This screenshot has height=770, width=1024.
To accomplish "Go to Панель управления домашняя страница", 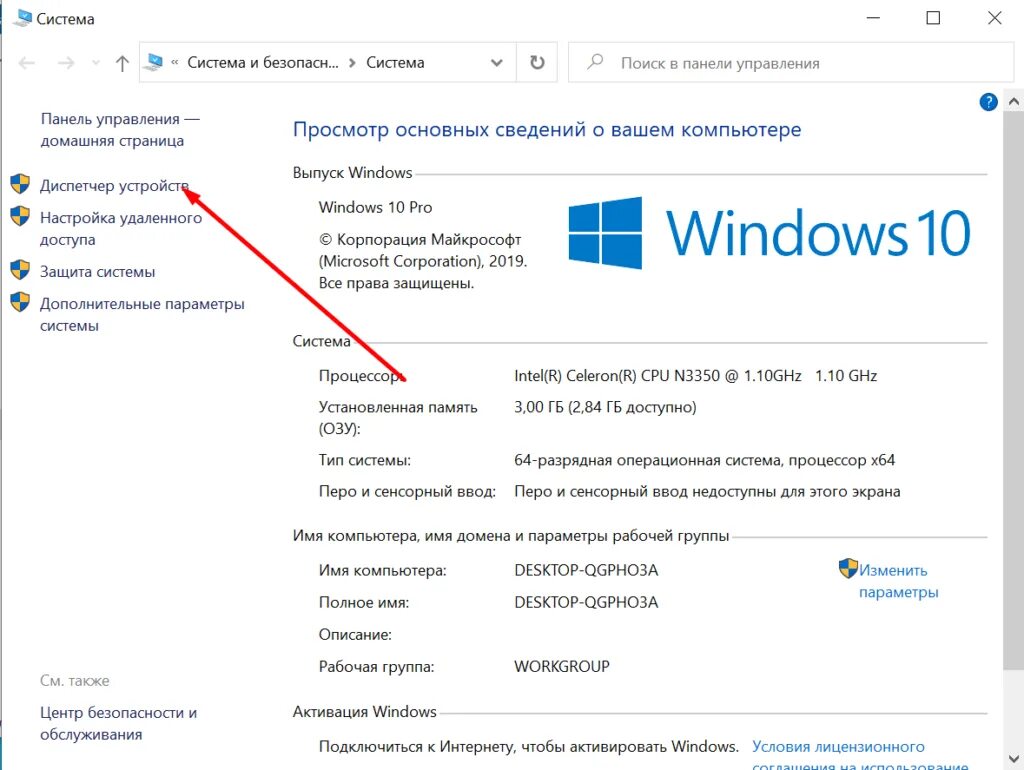I will (120, 129).
